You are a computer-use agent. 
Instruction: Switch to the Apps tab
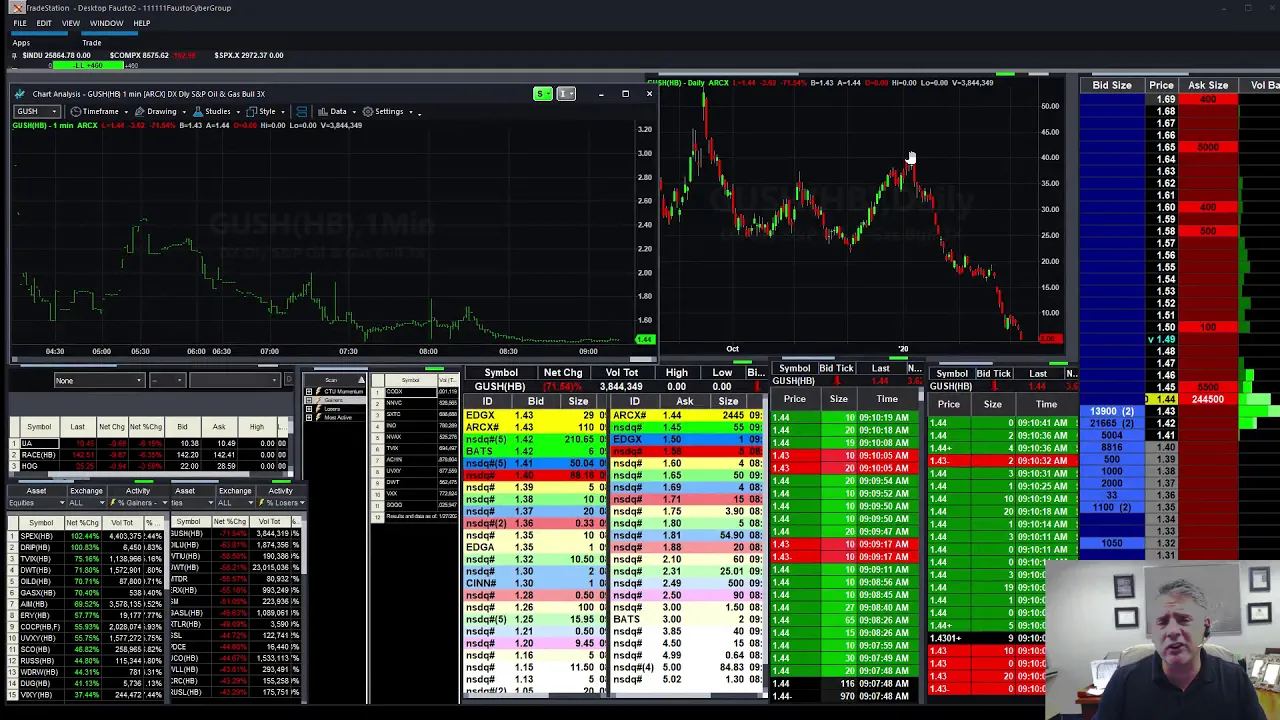point(21,43)
